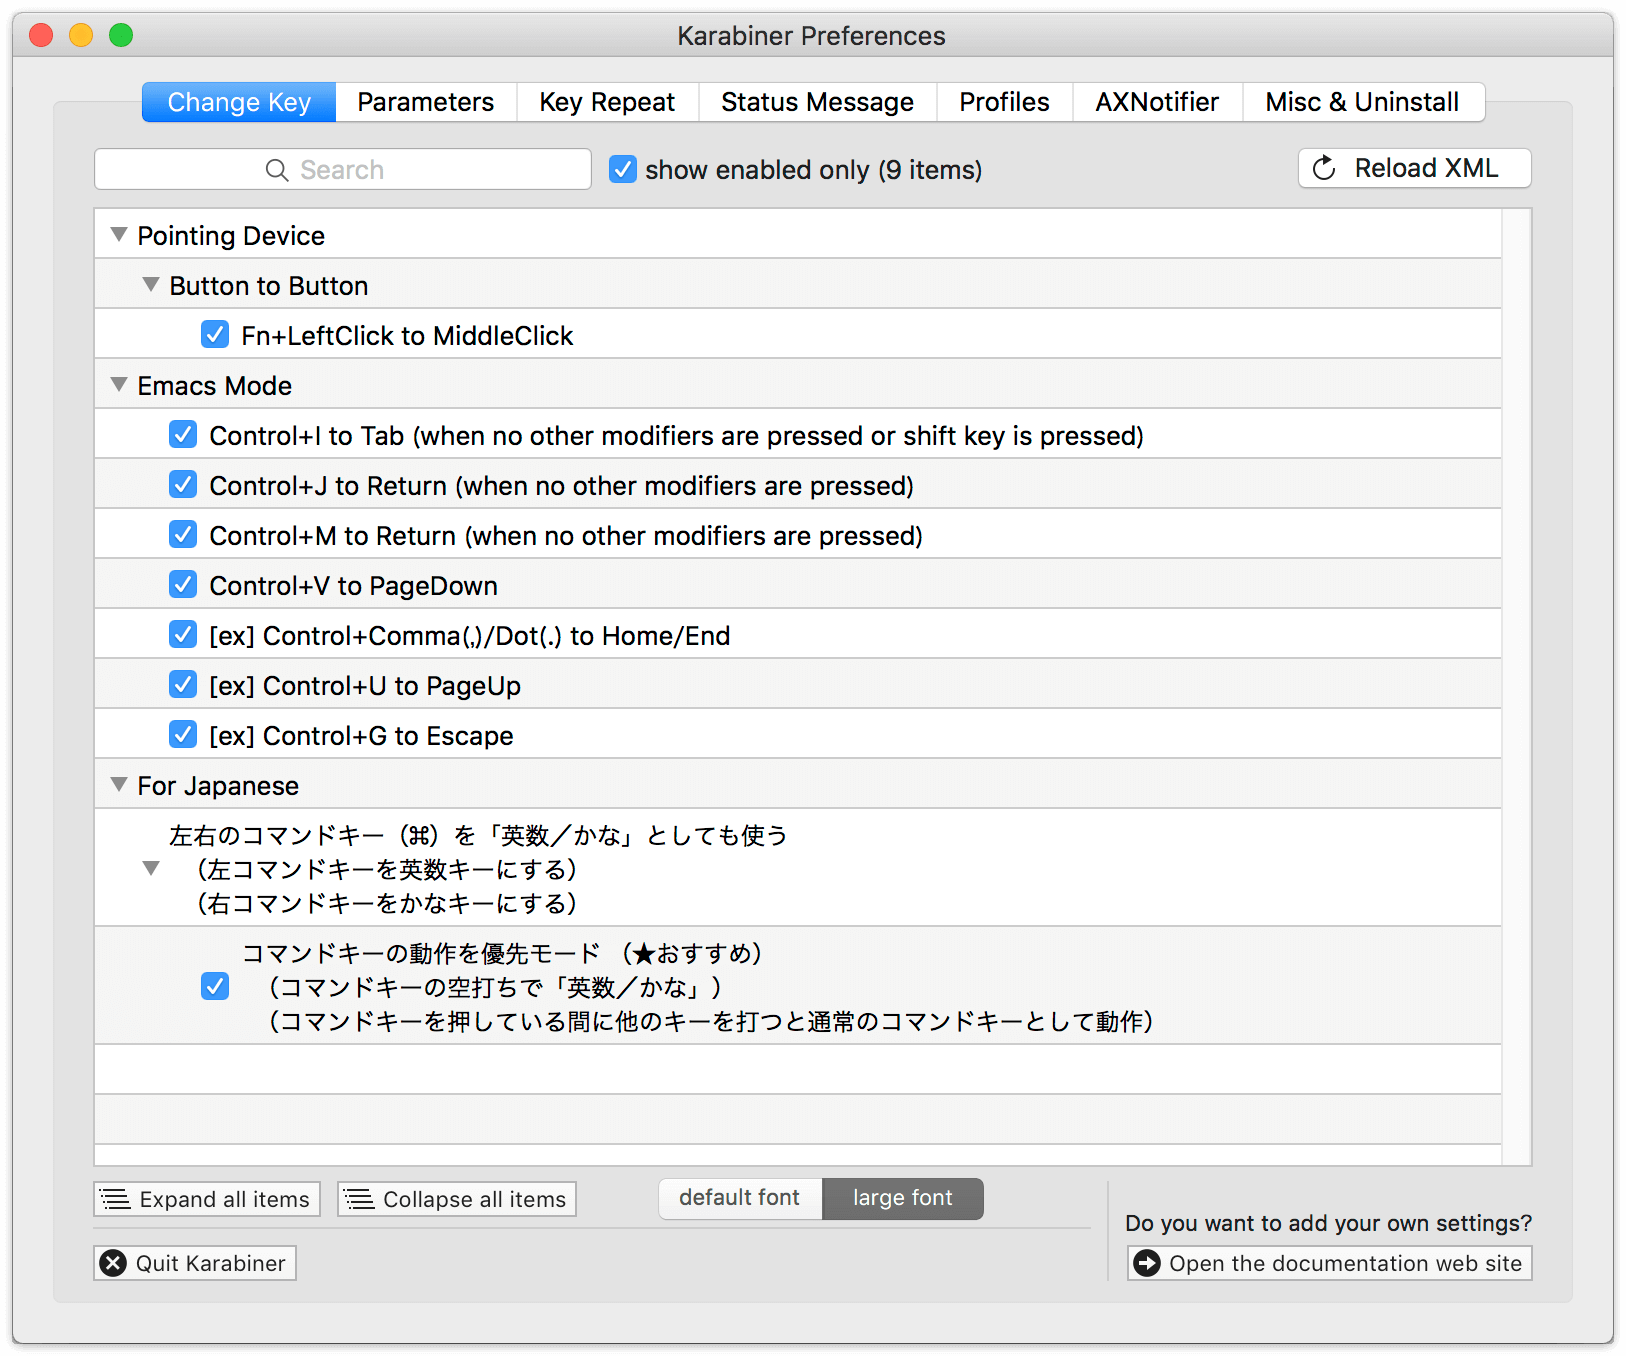
Task: Click the Expand all items list icon
Action: [116, 1199]
